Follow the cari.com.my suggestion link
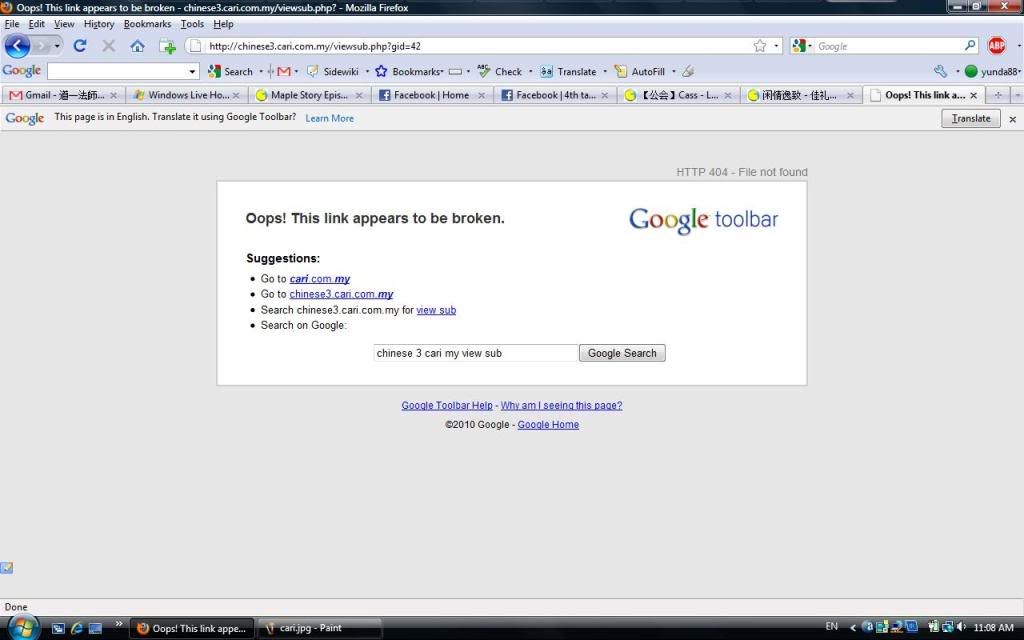The height and width of the screenshot is (640, 1024). (x=319, y=279)
